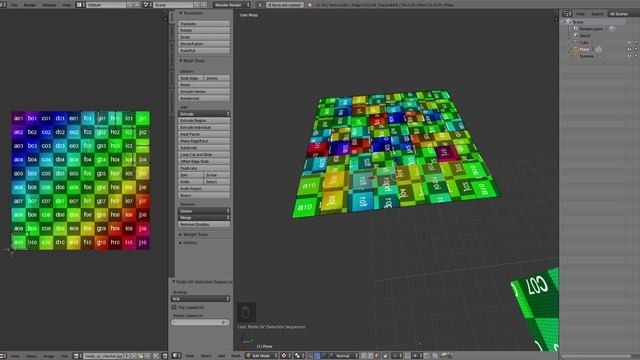The height and width of the screenshot is (360, 640).
Task: Open the Normal transform orientation dropdown
Action: 346,356
